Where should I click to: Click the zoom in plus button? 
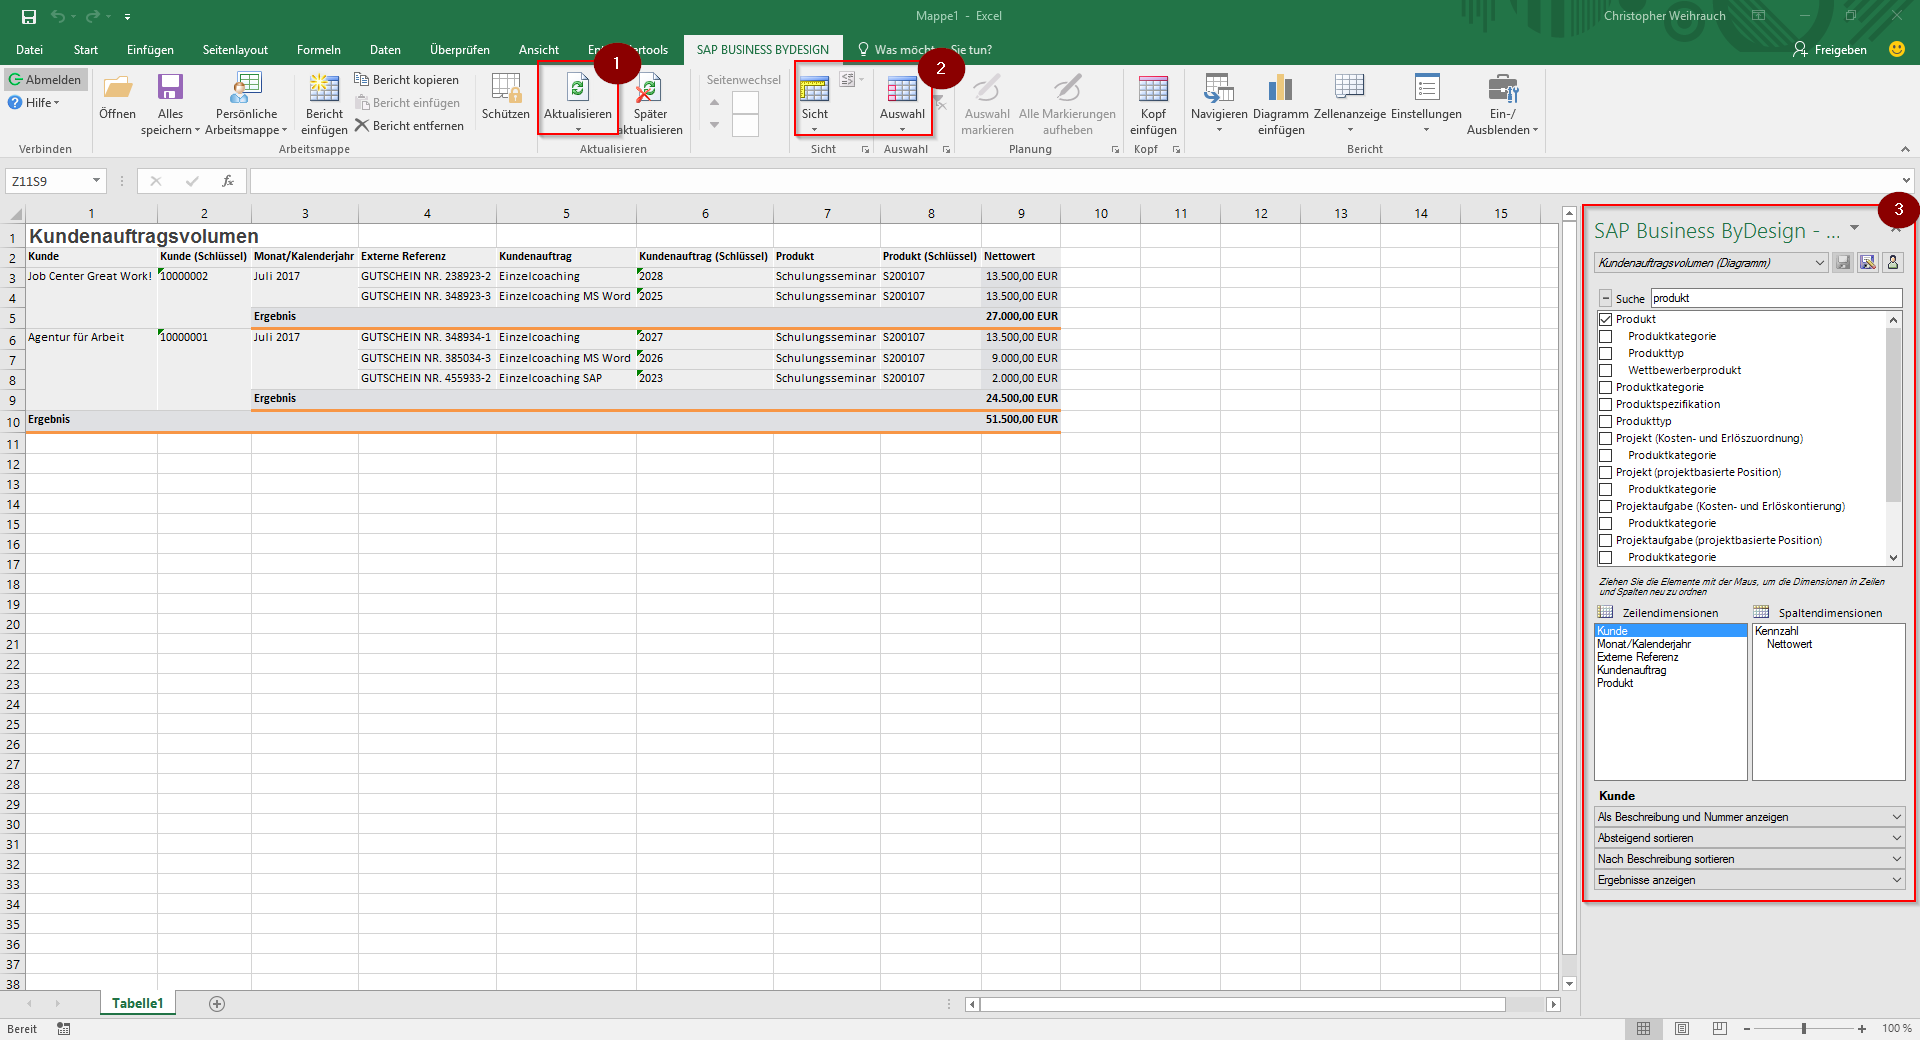click(1862, 1028)
